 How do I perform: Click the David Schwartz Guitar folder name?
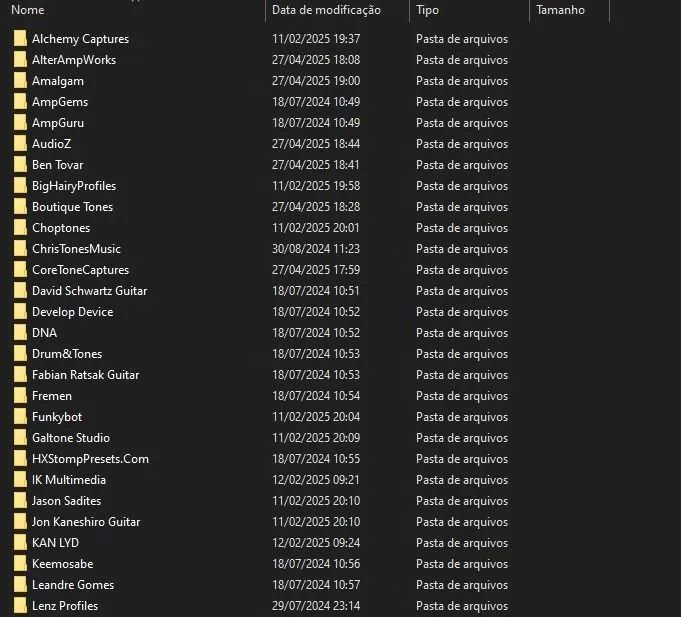click(89, 291)
